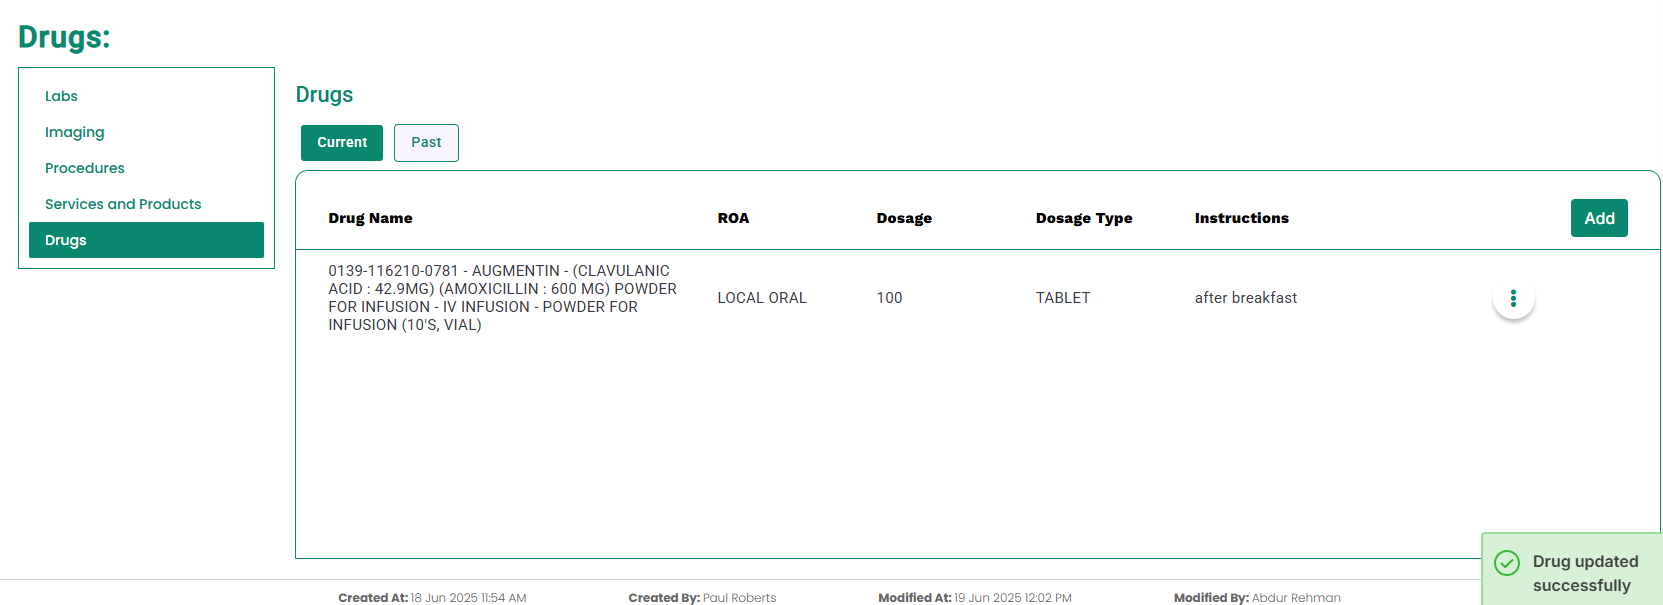Switch to the Current drugs tab

[342, 143]
